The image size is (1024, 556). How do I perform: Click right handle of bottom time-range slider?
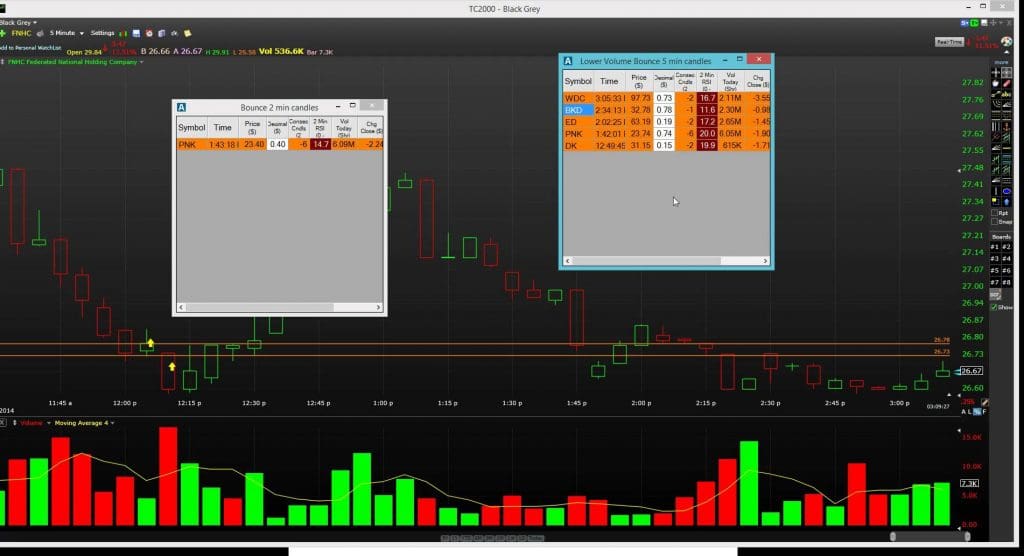pyautogui.click(x=967, y=536)
